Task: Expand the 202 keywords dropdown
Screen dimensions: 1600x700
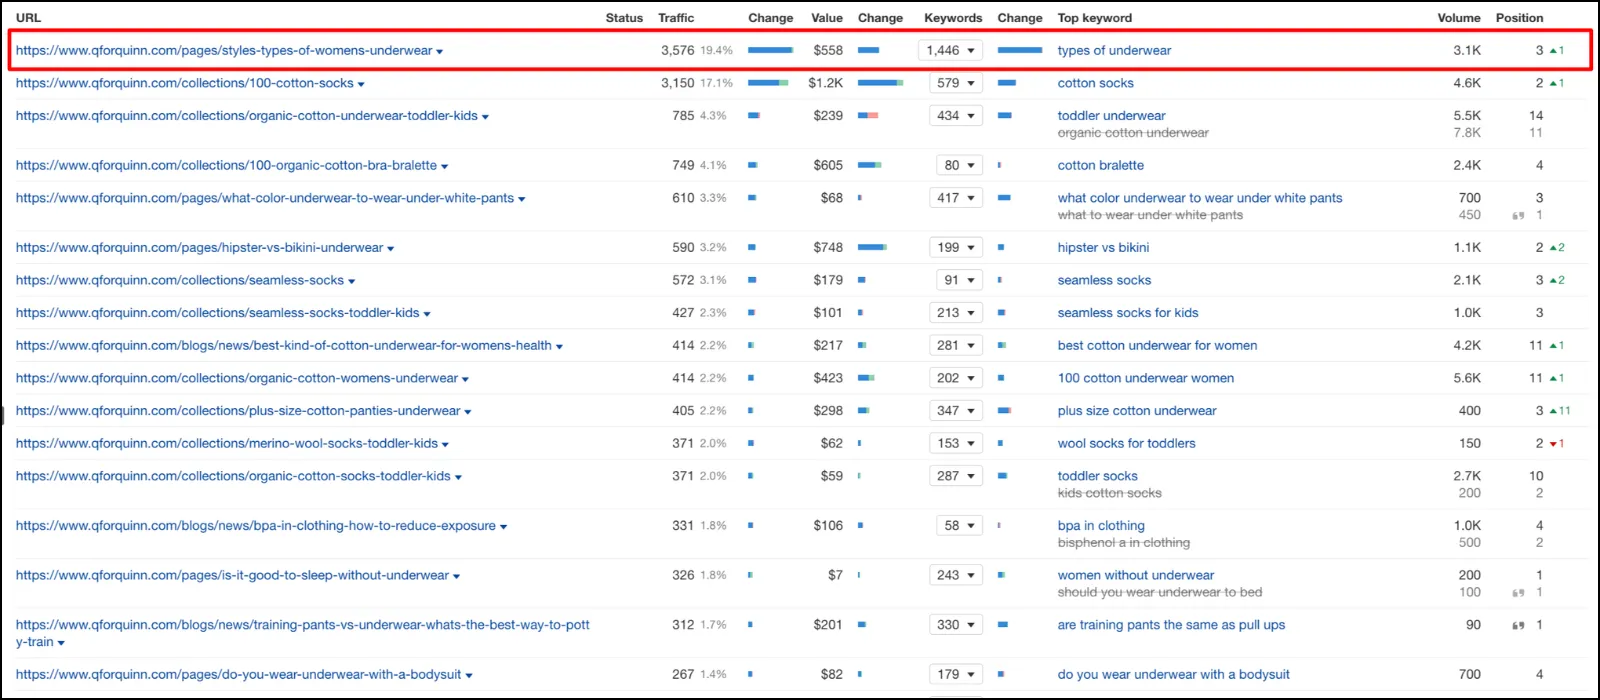Action: [956, 378]
